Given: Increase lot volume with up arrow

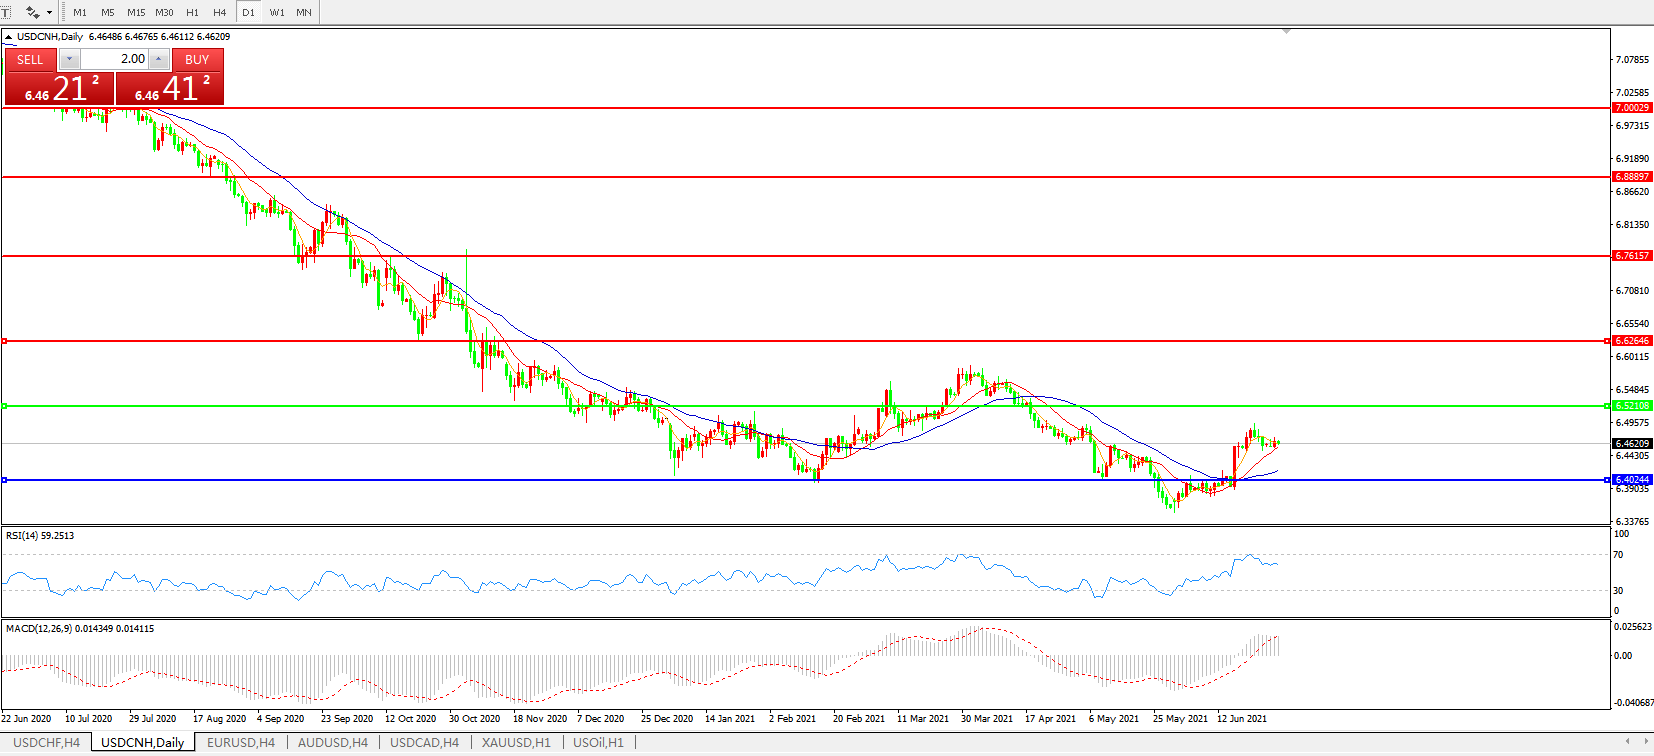Looking at the screenshot, I should [x=158, y=59].
